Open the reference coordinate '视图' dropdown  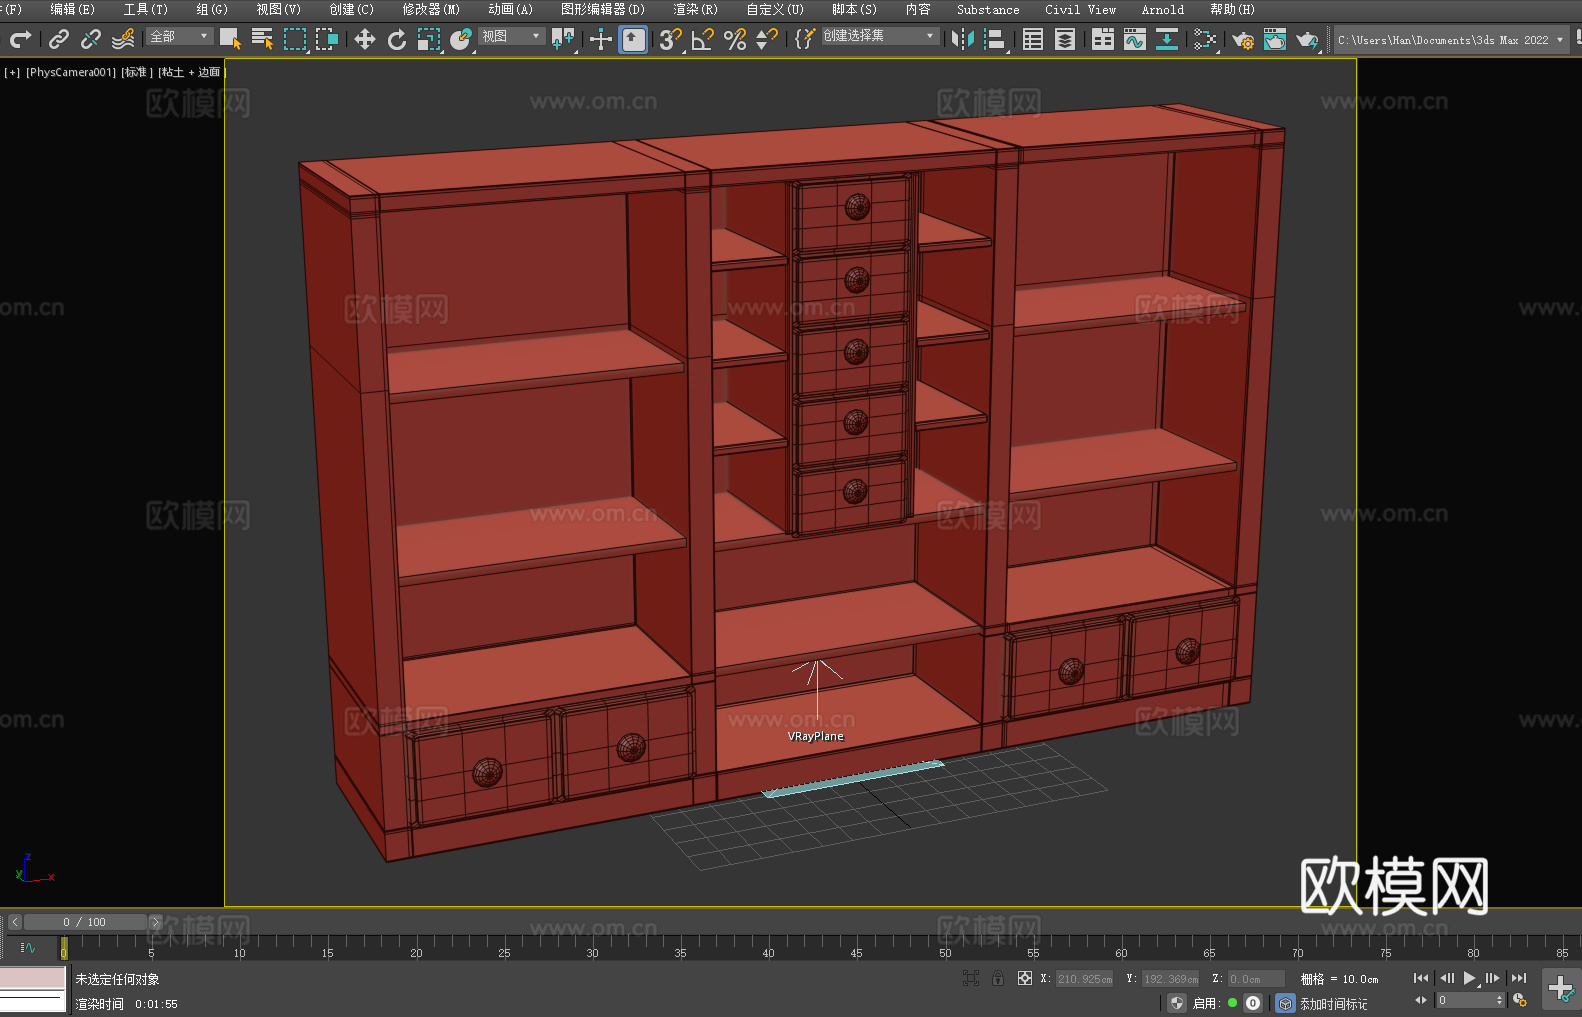point(511,36)
